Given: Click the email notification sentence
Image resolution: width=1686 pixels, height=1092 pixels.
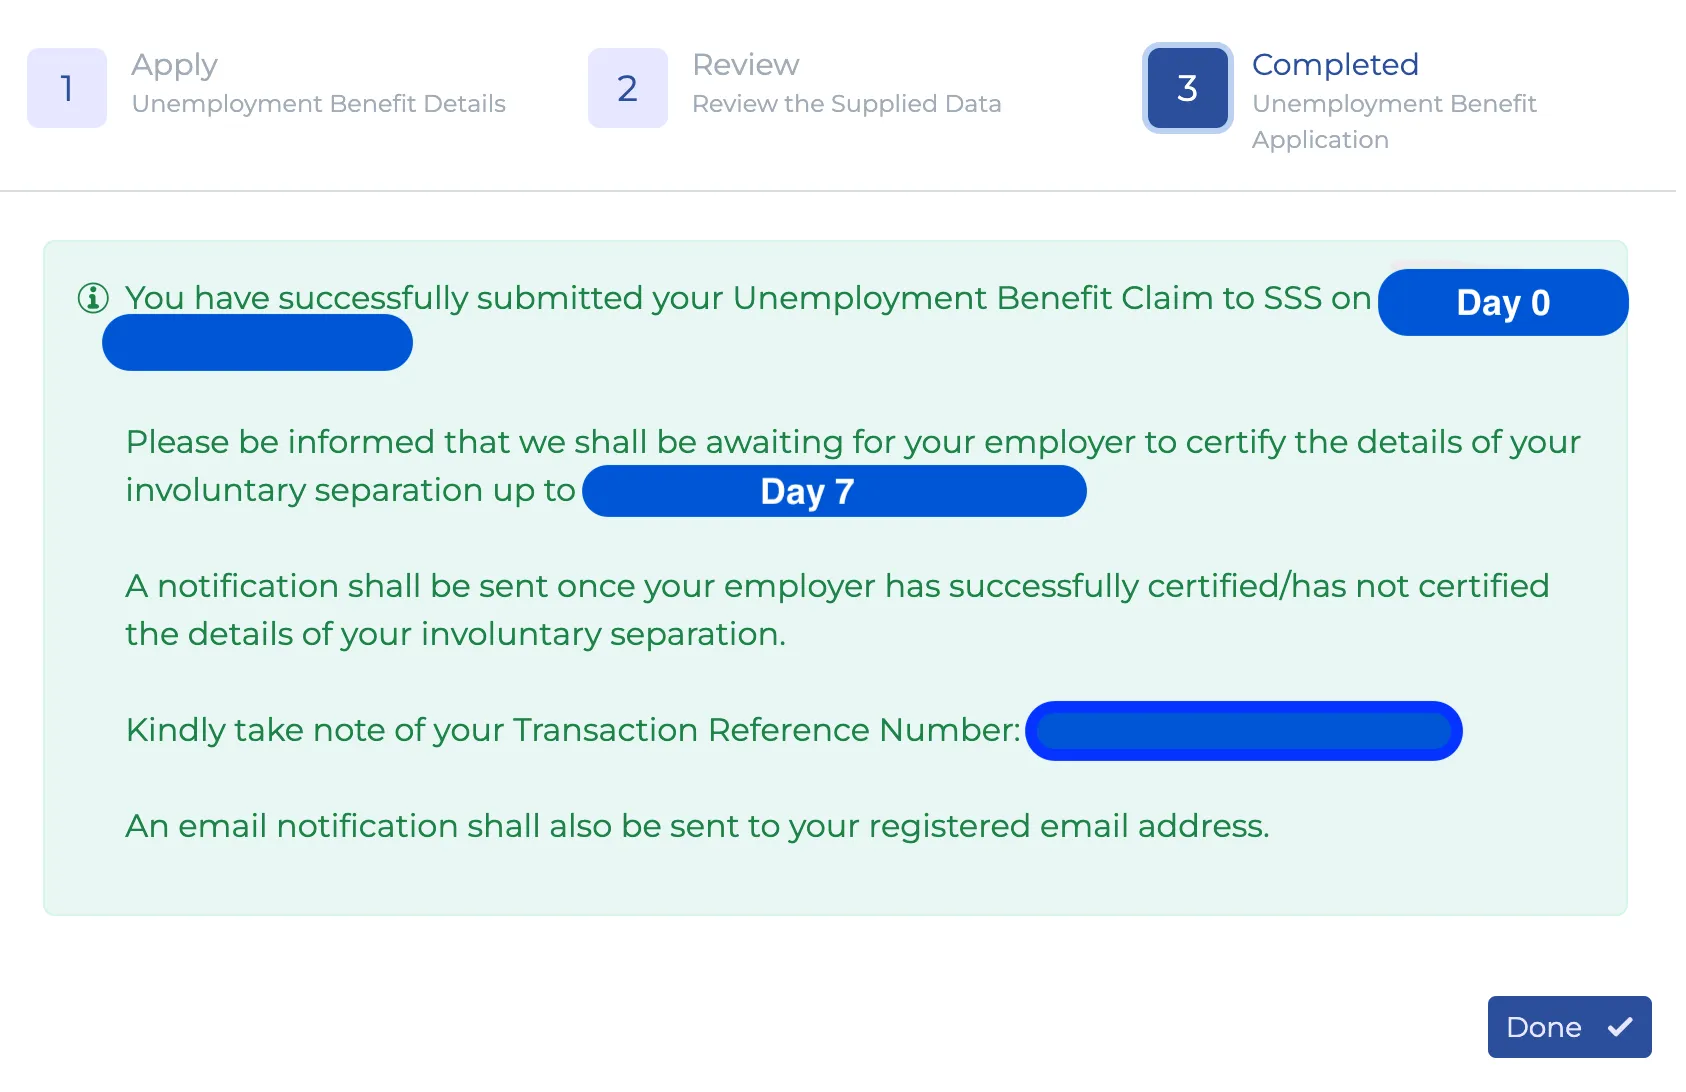Looking at the screenshot, I should coord(697,826).
